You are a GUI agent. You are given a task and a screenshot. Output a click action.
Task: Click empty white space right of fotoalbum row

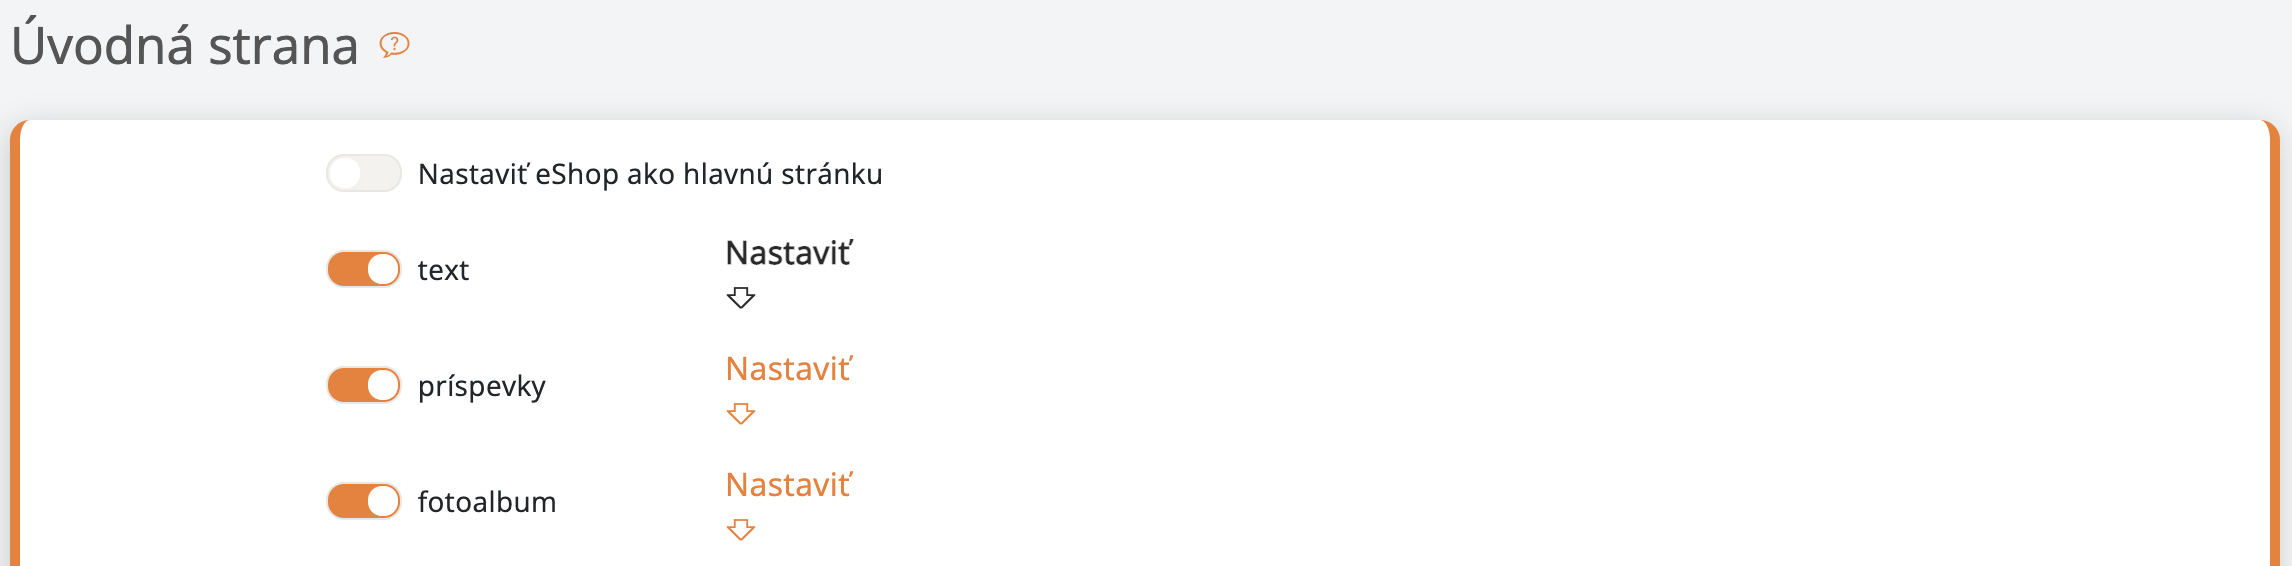click(x=1500, y=502)
